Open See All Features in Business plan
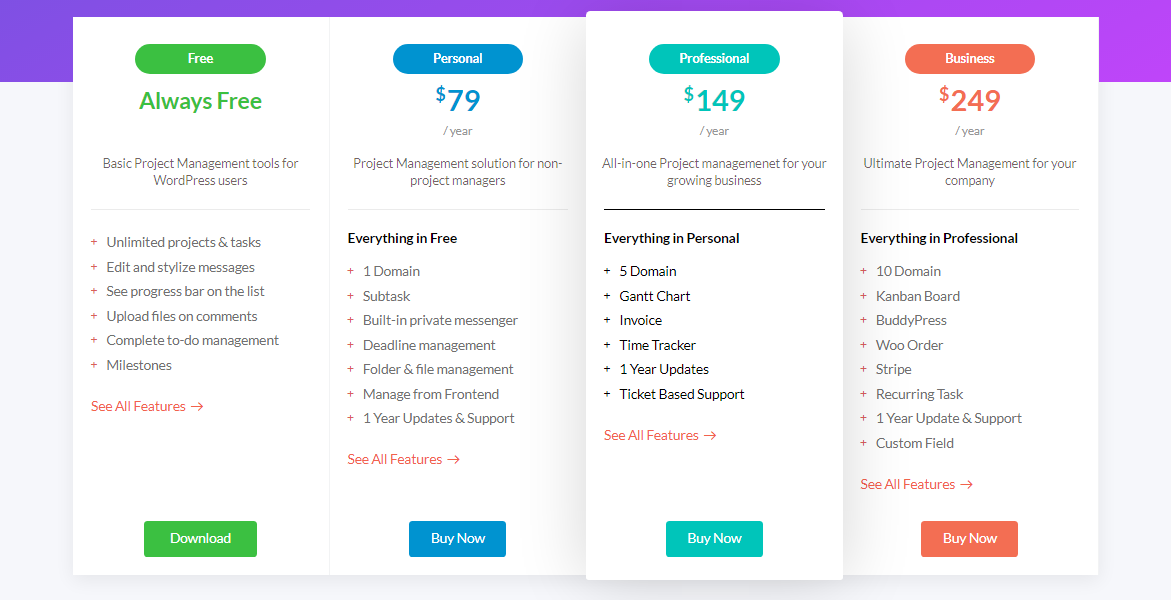Viewport: 1171px width, 601px height. 916,484
